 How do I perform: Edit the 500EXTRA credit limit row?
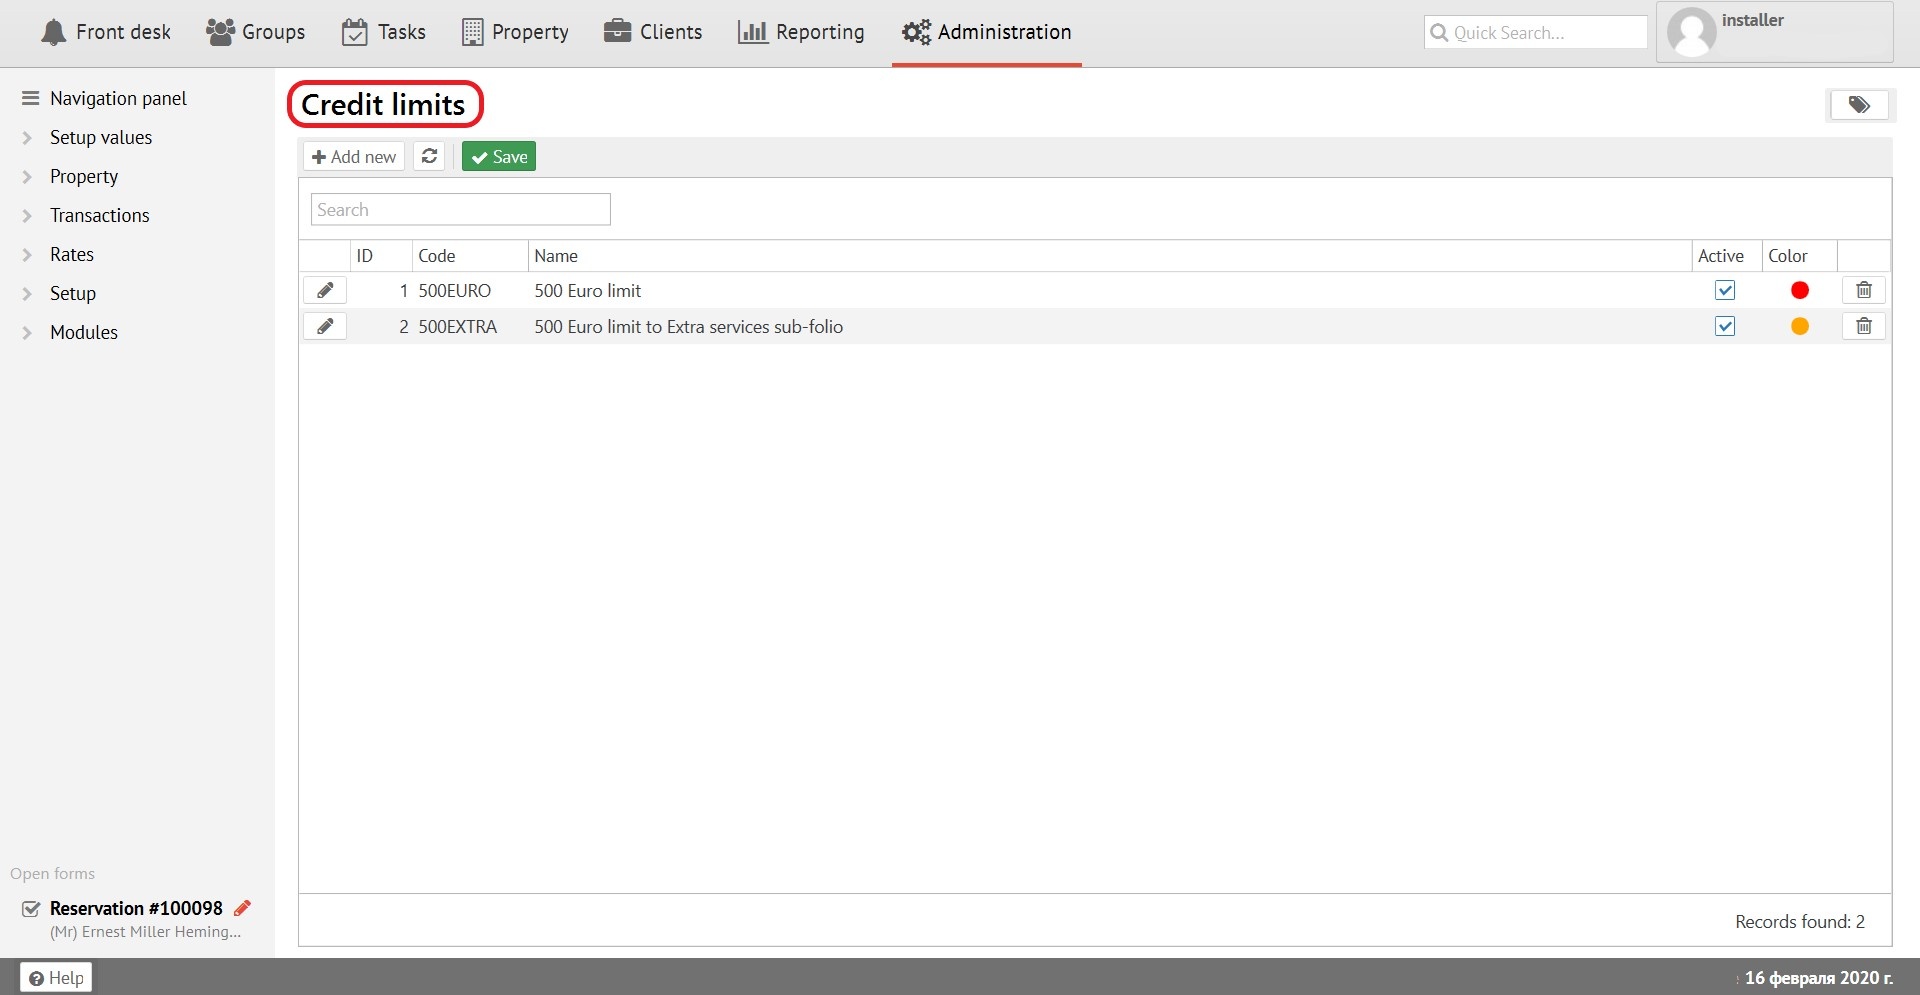click(x=325, y=326)
